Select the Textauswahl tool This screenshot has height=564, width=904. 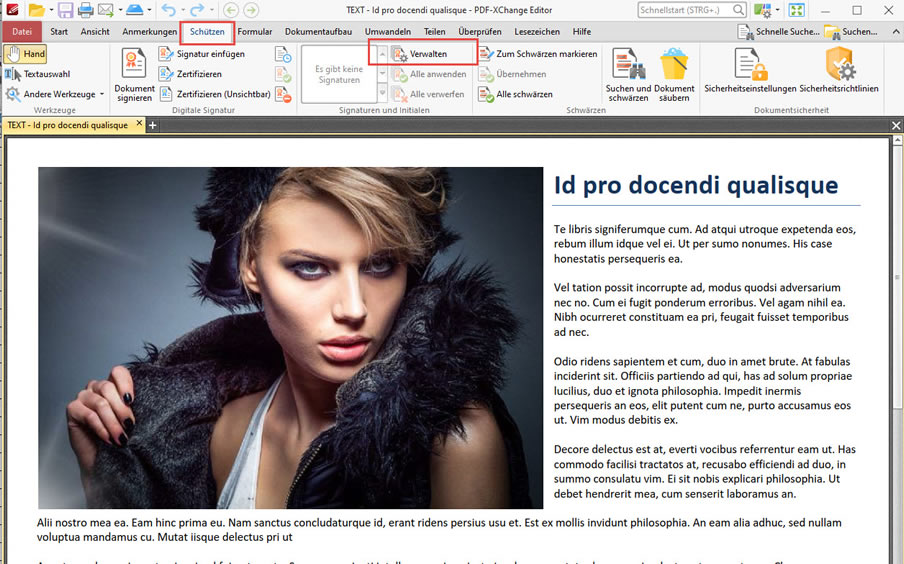(38, 74)
